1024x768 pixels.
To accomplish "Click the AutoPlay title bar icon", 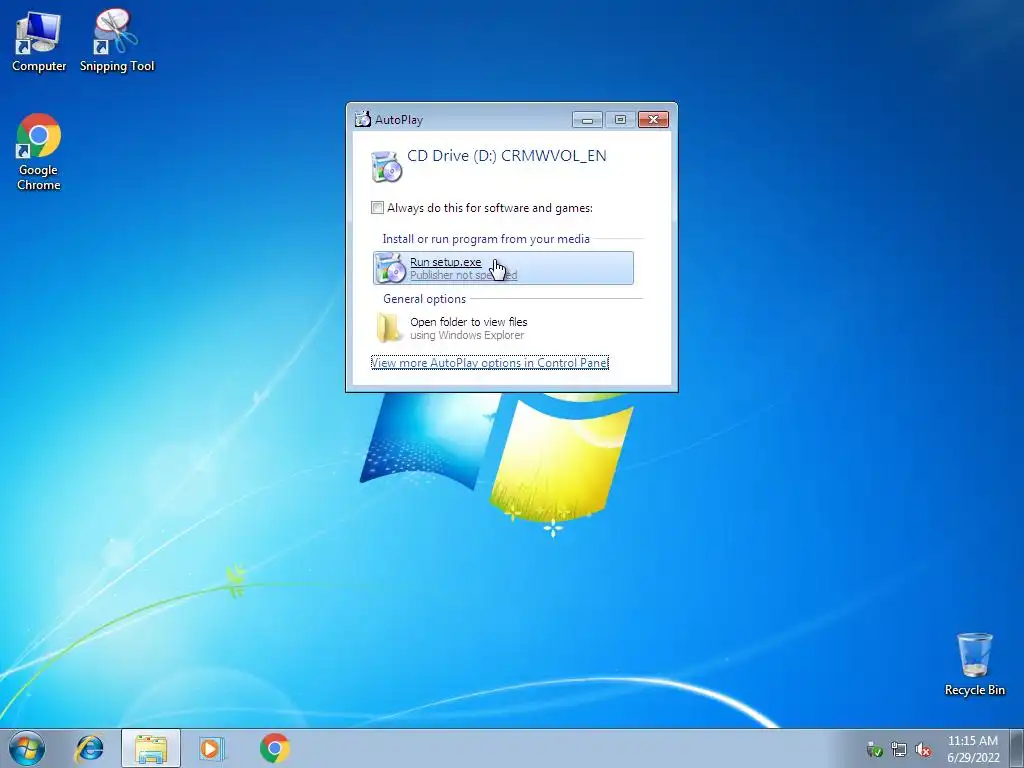I will coord(362,119).
